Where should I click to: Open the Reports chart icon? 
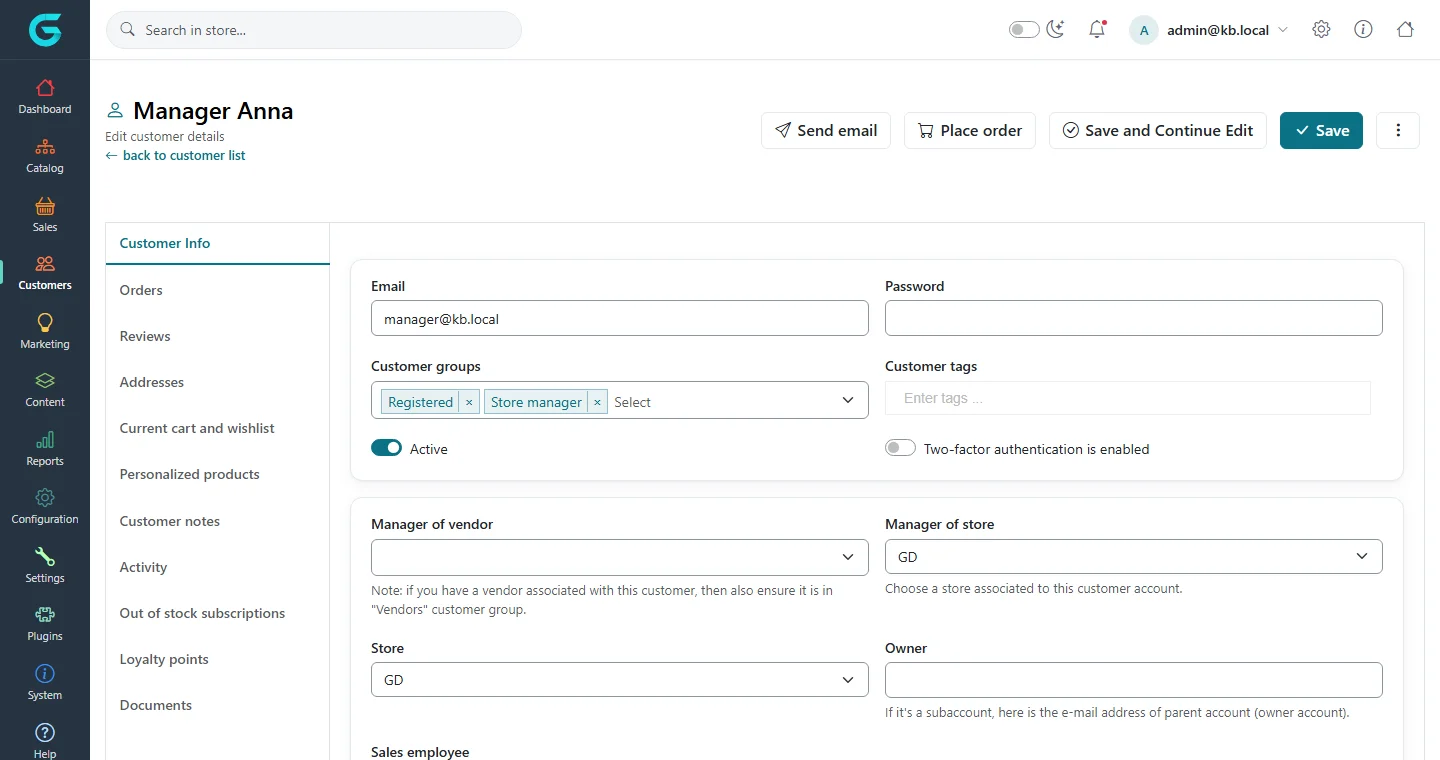(x=45, y=440)
